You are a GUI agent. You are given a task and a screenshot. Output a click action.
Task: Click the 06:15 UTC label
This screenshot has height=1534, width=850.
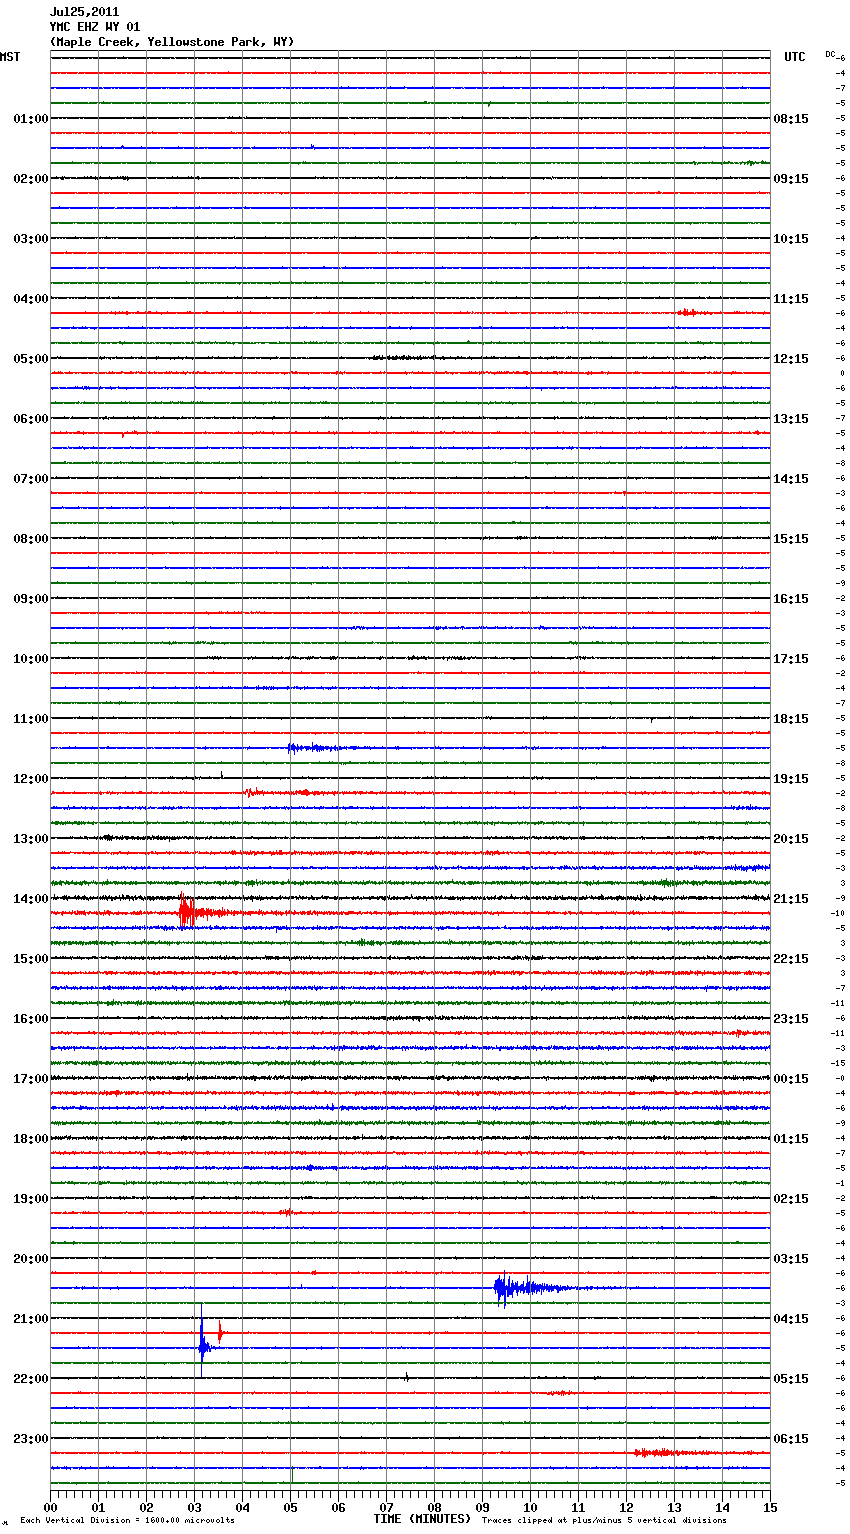[x=791, y=1439]
